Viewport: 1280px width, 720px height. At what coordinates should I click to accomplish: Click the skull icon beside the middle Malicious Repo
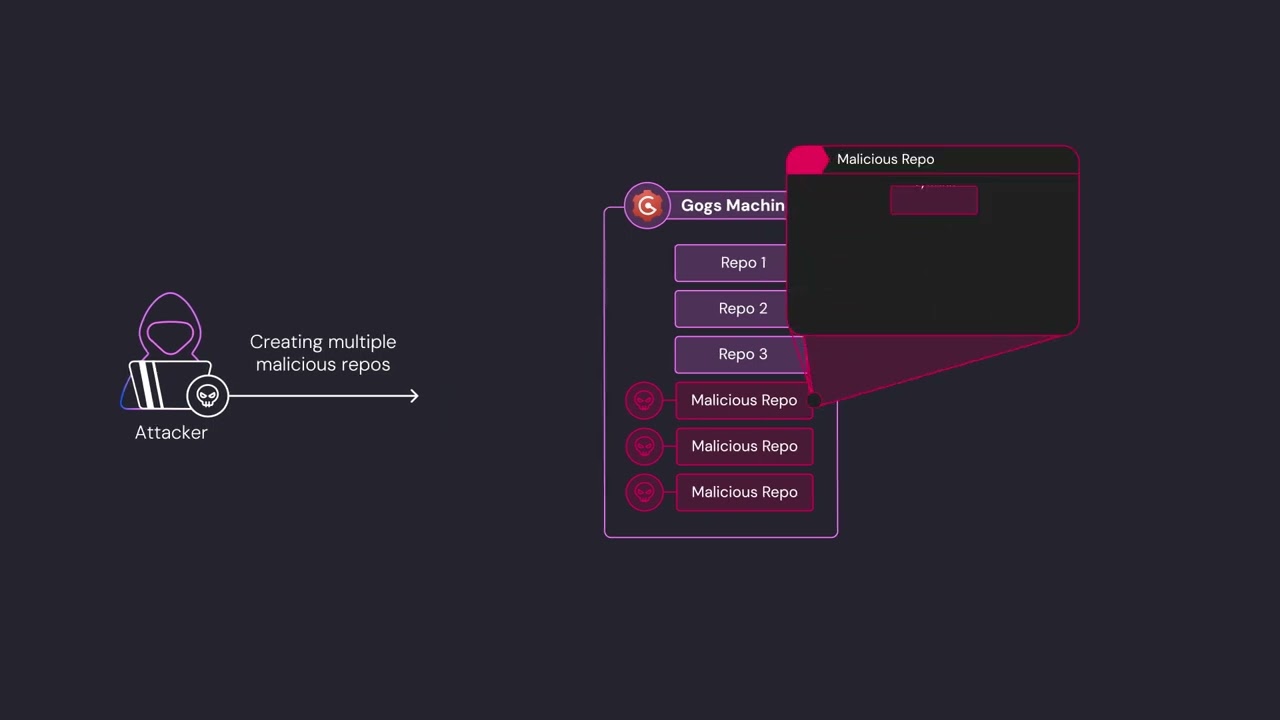point(644,446)
